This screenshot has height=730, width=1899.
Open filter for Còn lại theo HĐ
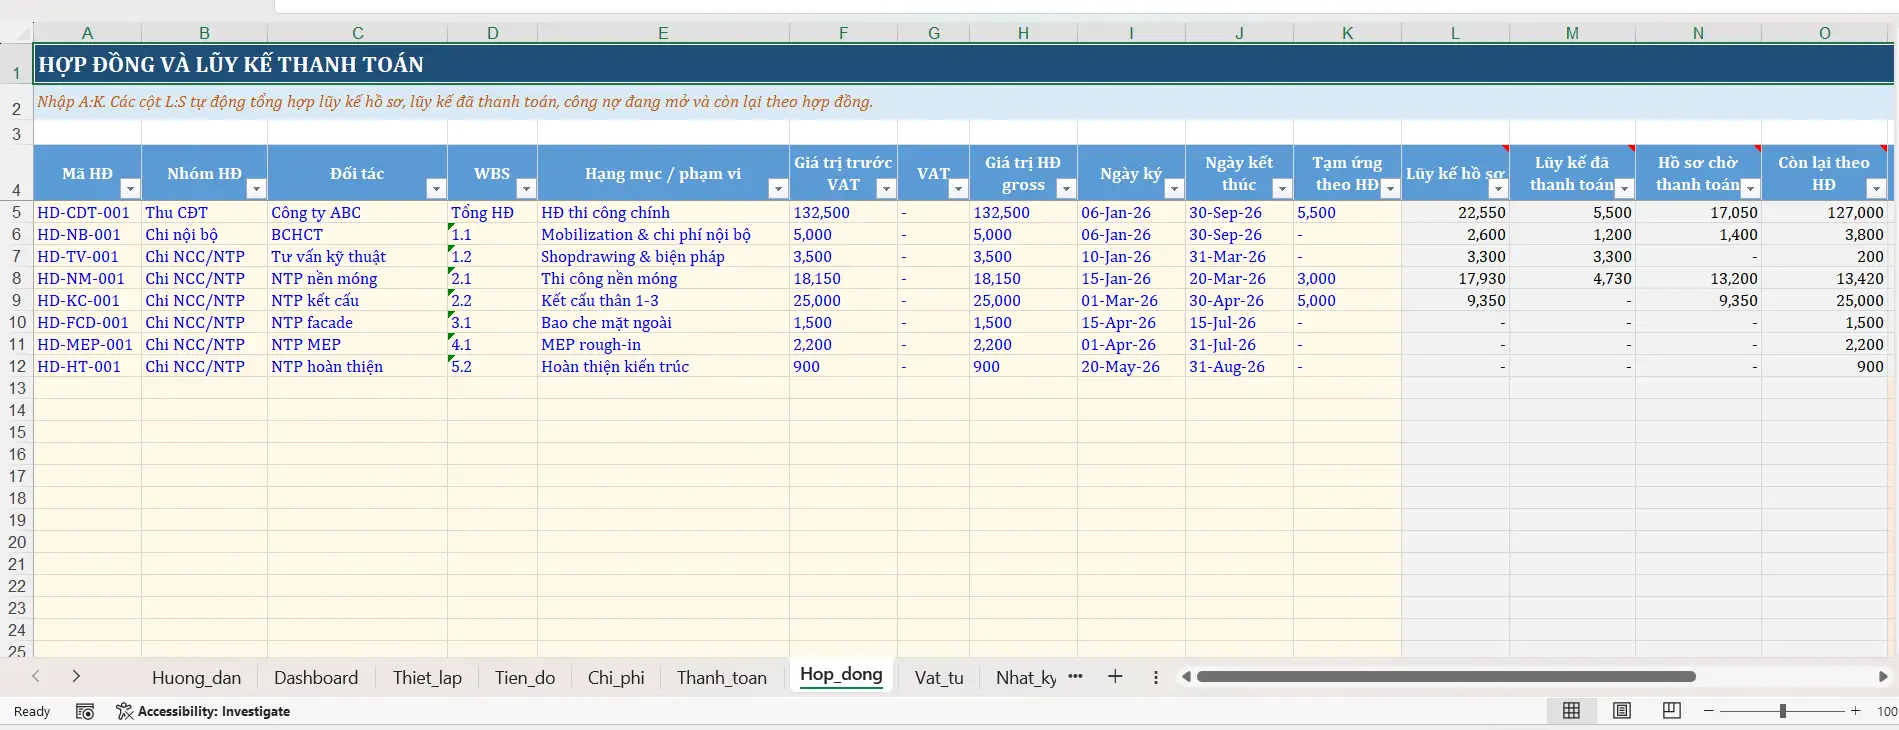[x=1876, y=189]
